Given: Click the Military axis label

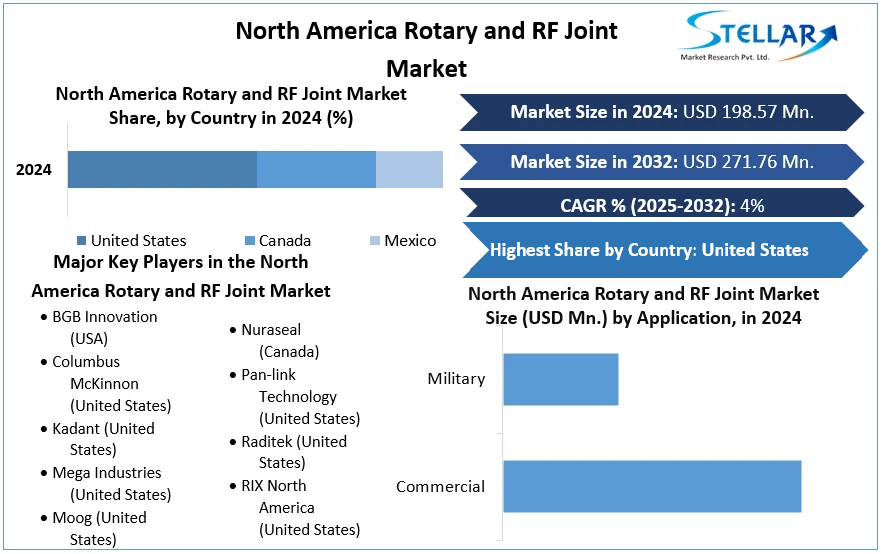Looking at the screenshot, I should 457,379.
